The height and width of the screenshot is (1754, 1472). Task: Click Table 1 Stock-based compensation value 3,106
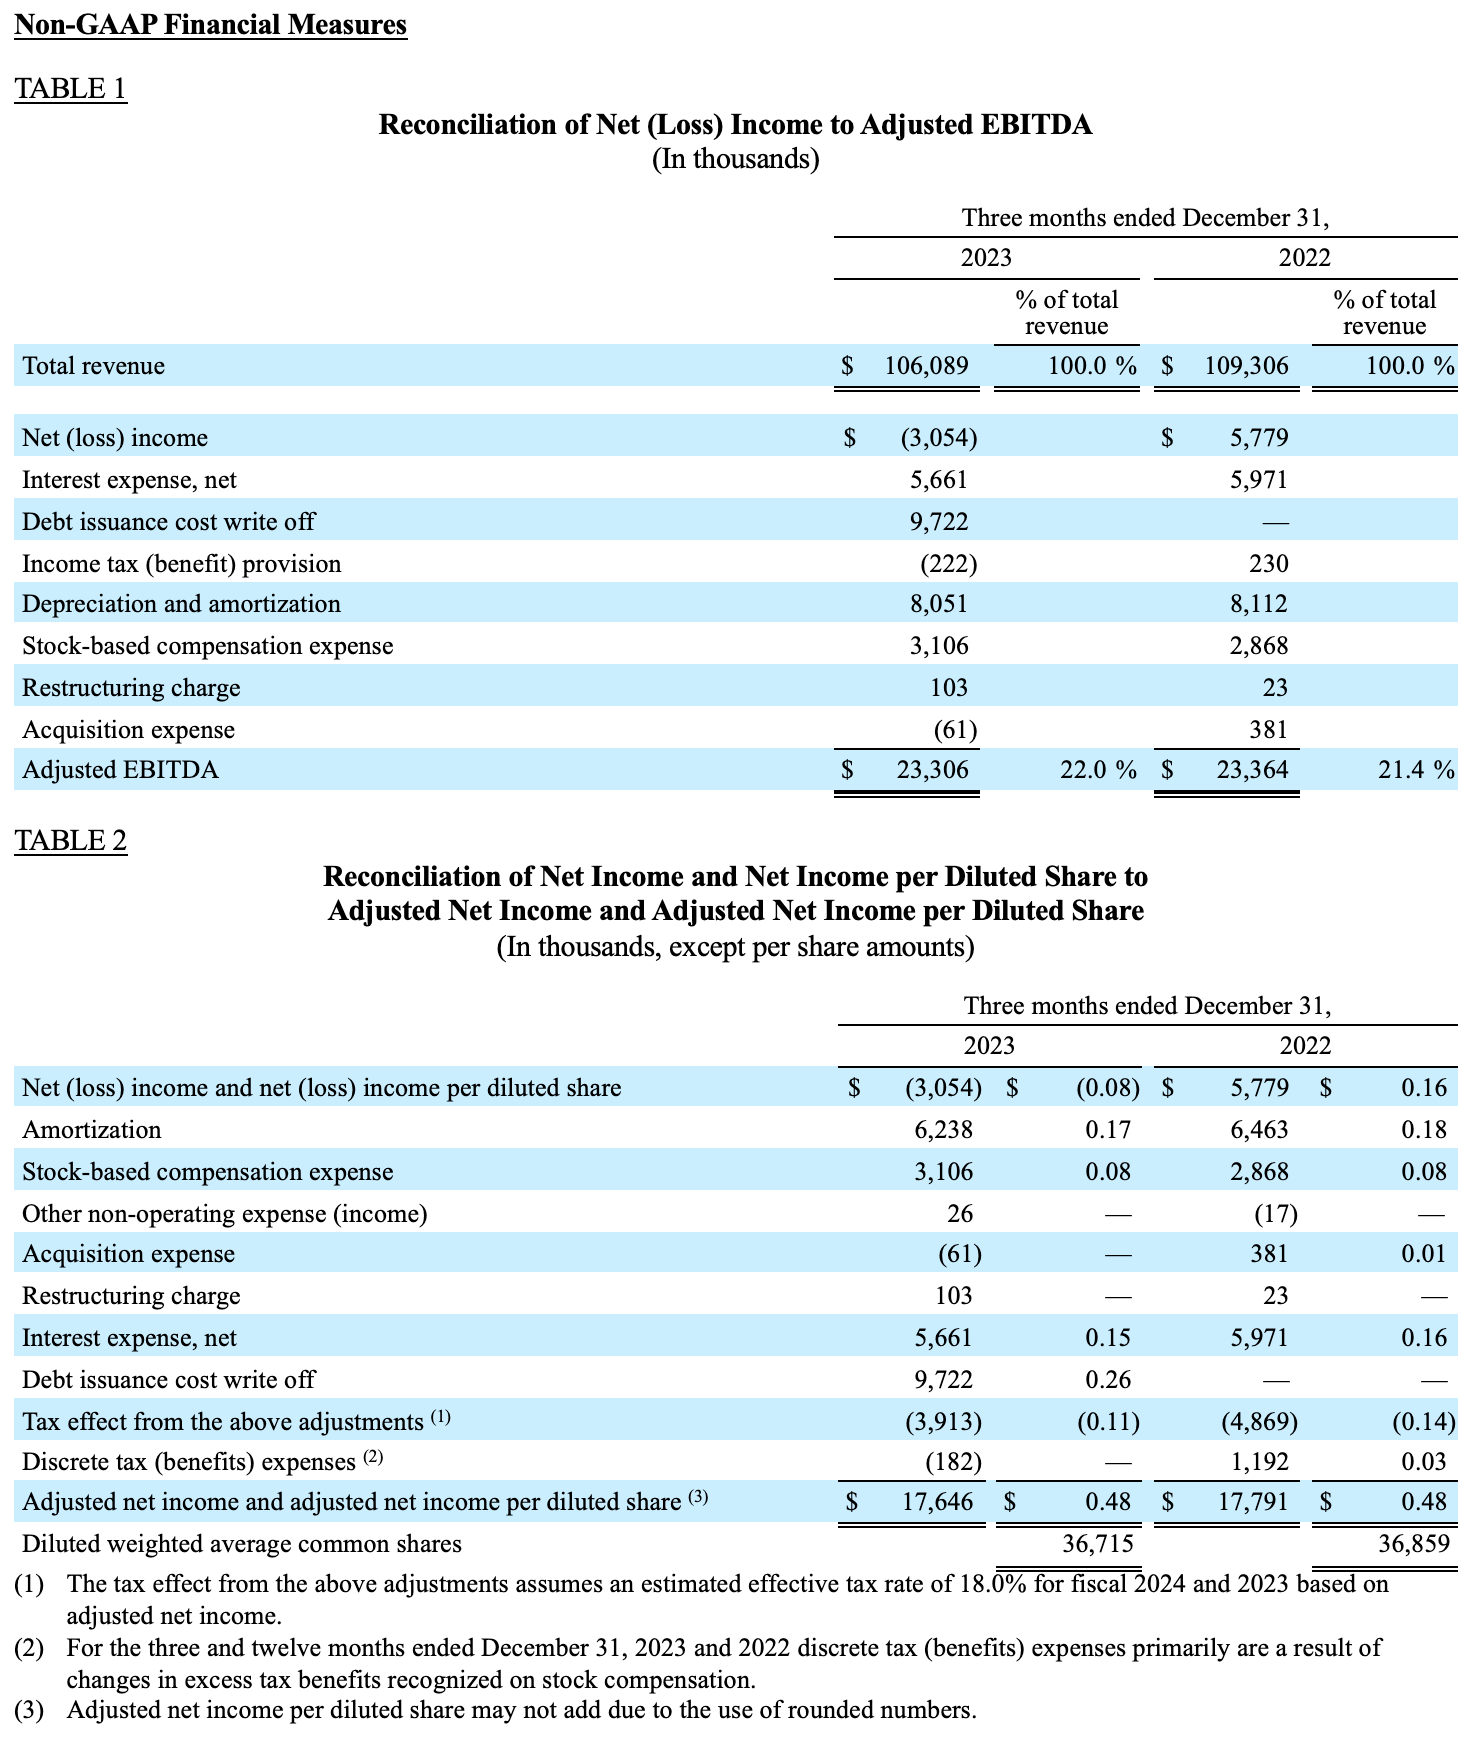point(938,646)
